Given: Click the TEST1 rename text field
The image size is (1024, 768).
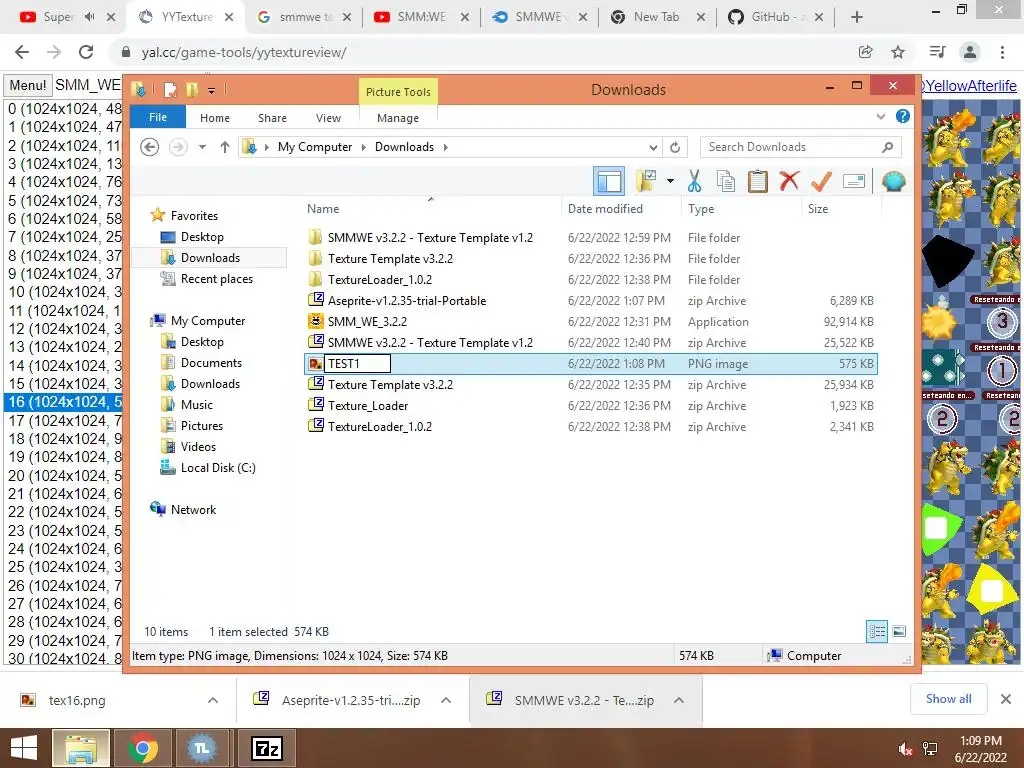Looking at the screenshot, I should [357, 364].
